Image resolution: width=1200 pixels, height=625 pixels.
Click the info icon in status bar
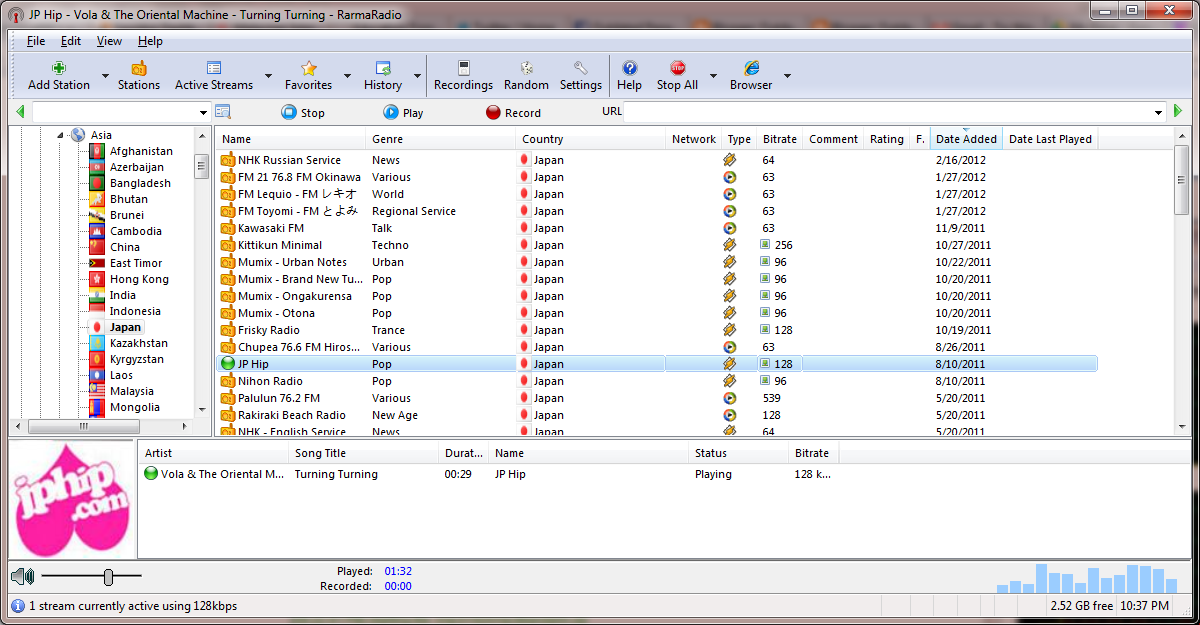tap(18, 606)
